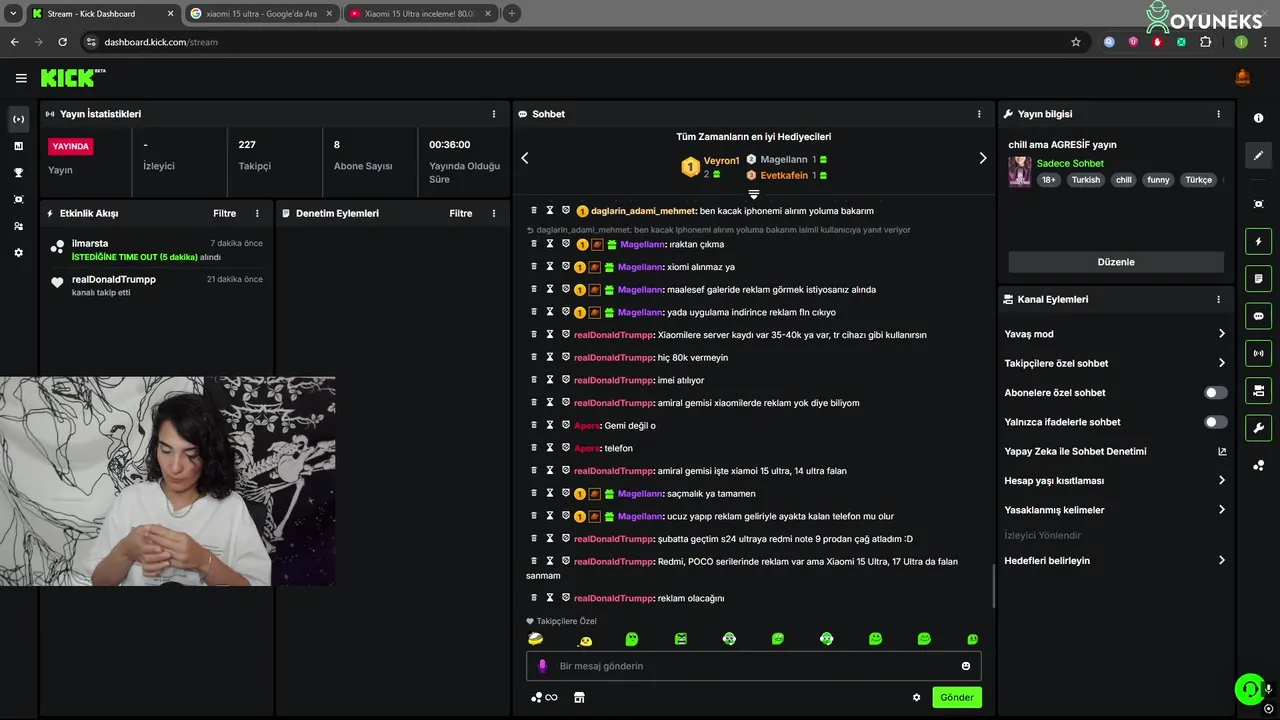Show previous leaderboard with left arrow

pos(525,158)
